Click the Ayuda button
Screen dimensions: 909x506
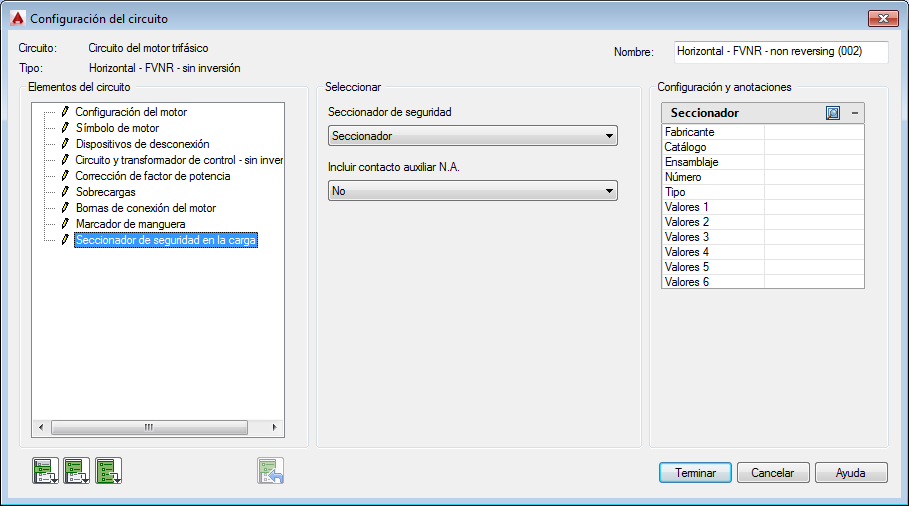(851, 473)
